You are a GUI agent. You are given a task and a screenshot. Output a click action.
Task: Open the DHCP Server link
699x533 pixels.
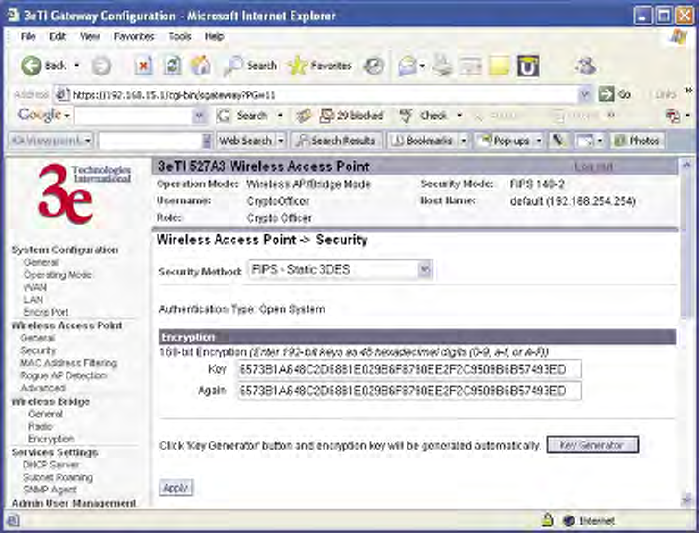[x=51, y=465]
